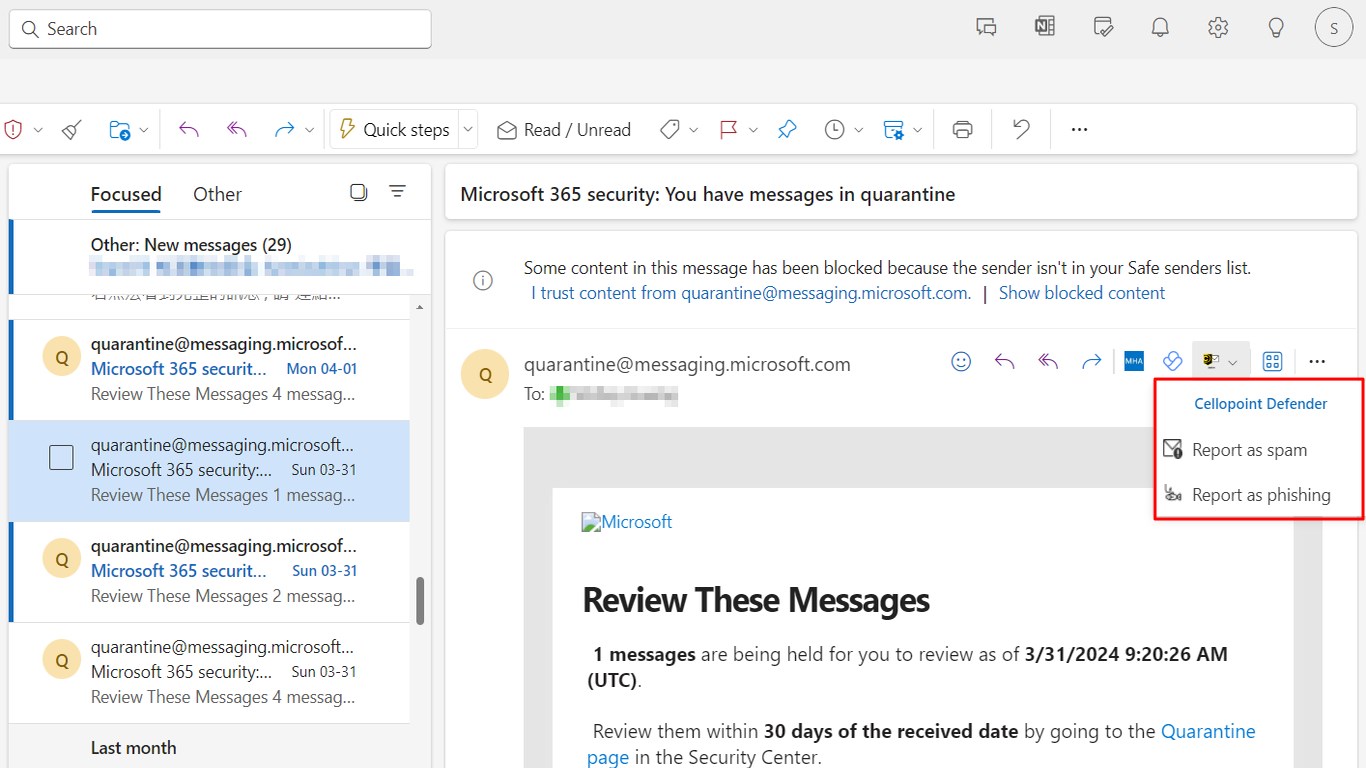Open the account avatar labeled S
Viewport: 1366px width, 768px height.
1334,28
